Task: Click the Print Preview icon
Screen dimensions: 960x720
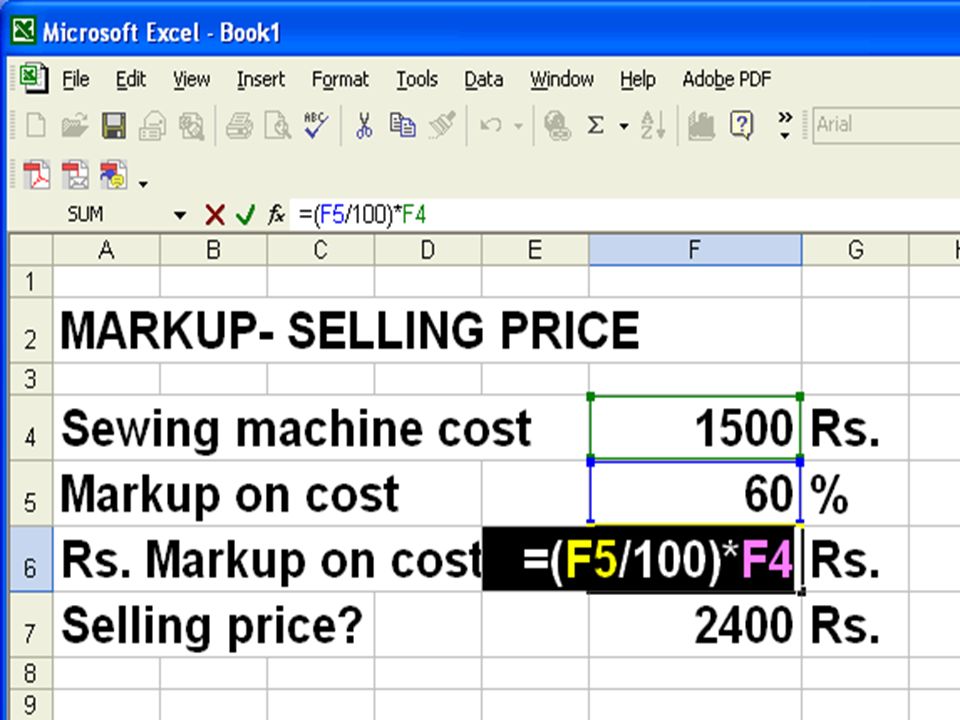Action: [x=277, y=126]
